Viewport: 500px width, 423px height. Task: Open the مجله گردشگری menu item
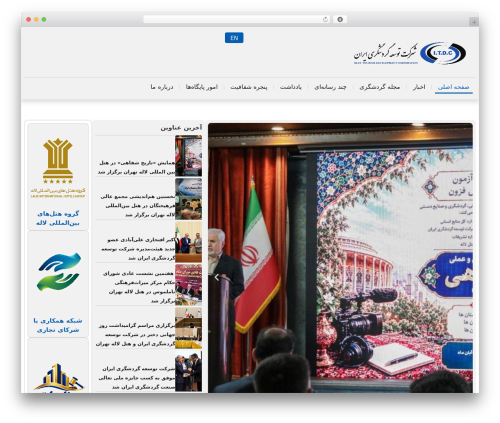pos(379,87)
